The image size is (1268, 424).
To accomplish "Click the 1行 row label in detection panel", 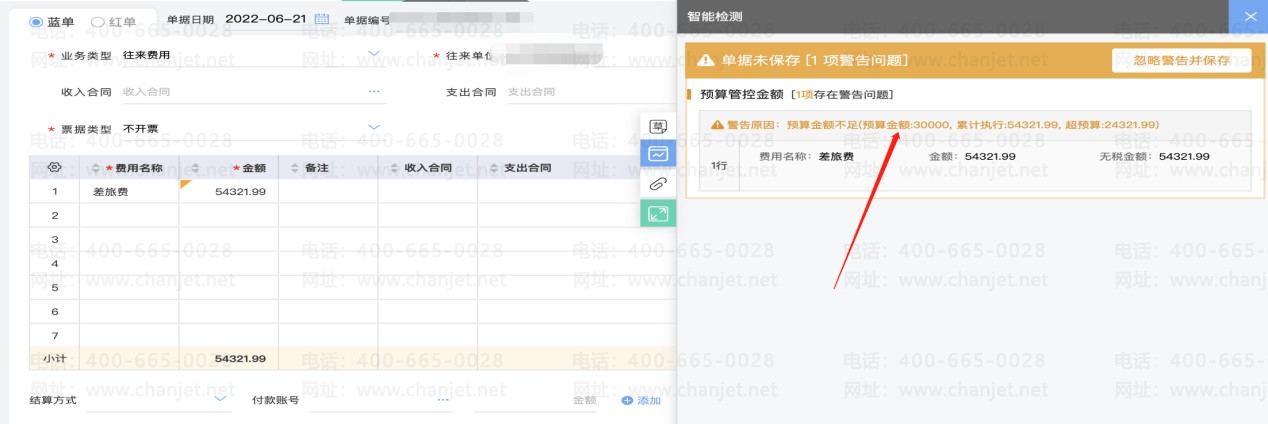I will (x=718, y=166).
